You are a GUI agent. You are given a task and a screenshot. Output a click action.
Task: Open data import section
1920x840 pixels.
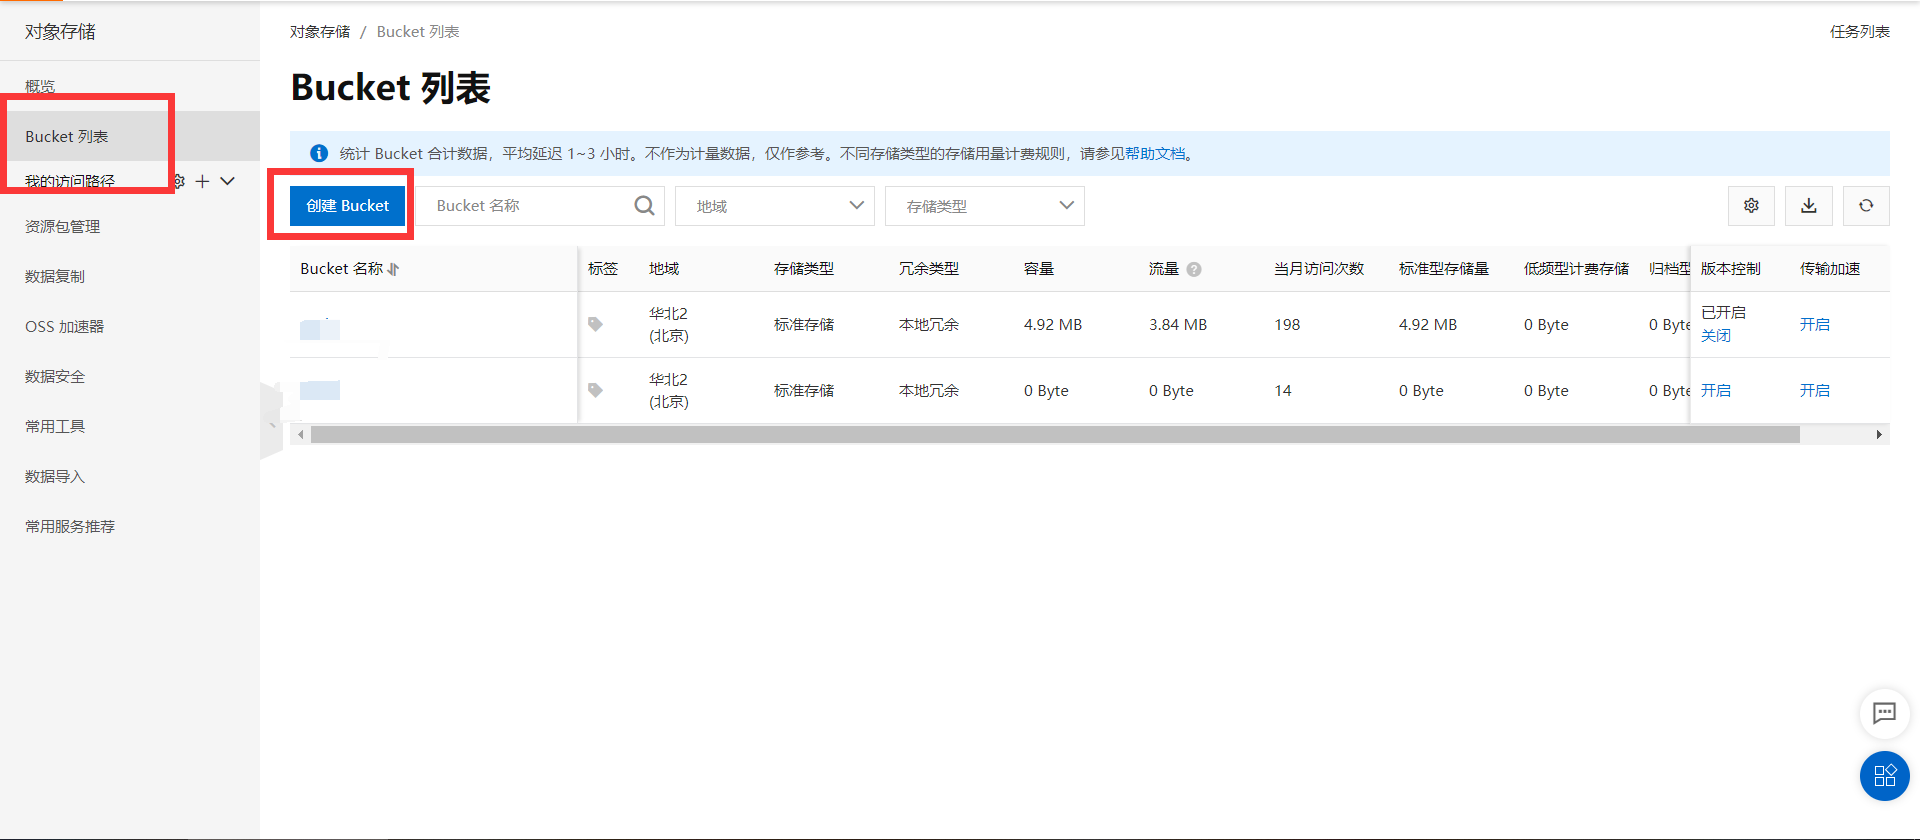pyautogui.click(x=55, y=476)
